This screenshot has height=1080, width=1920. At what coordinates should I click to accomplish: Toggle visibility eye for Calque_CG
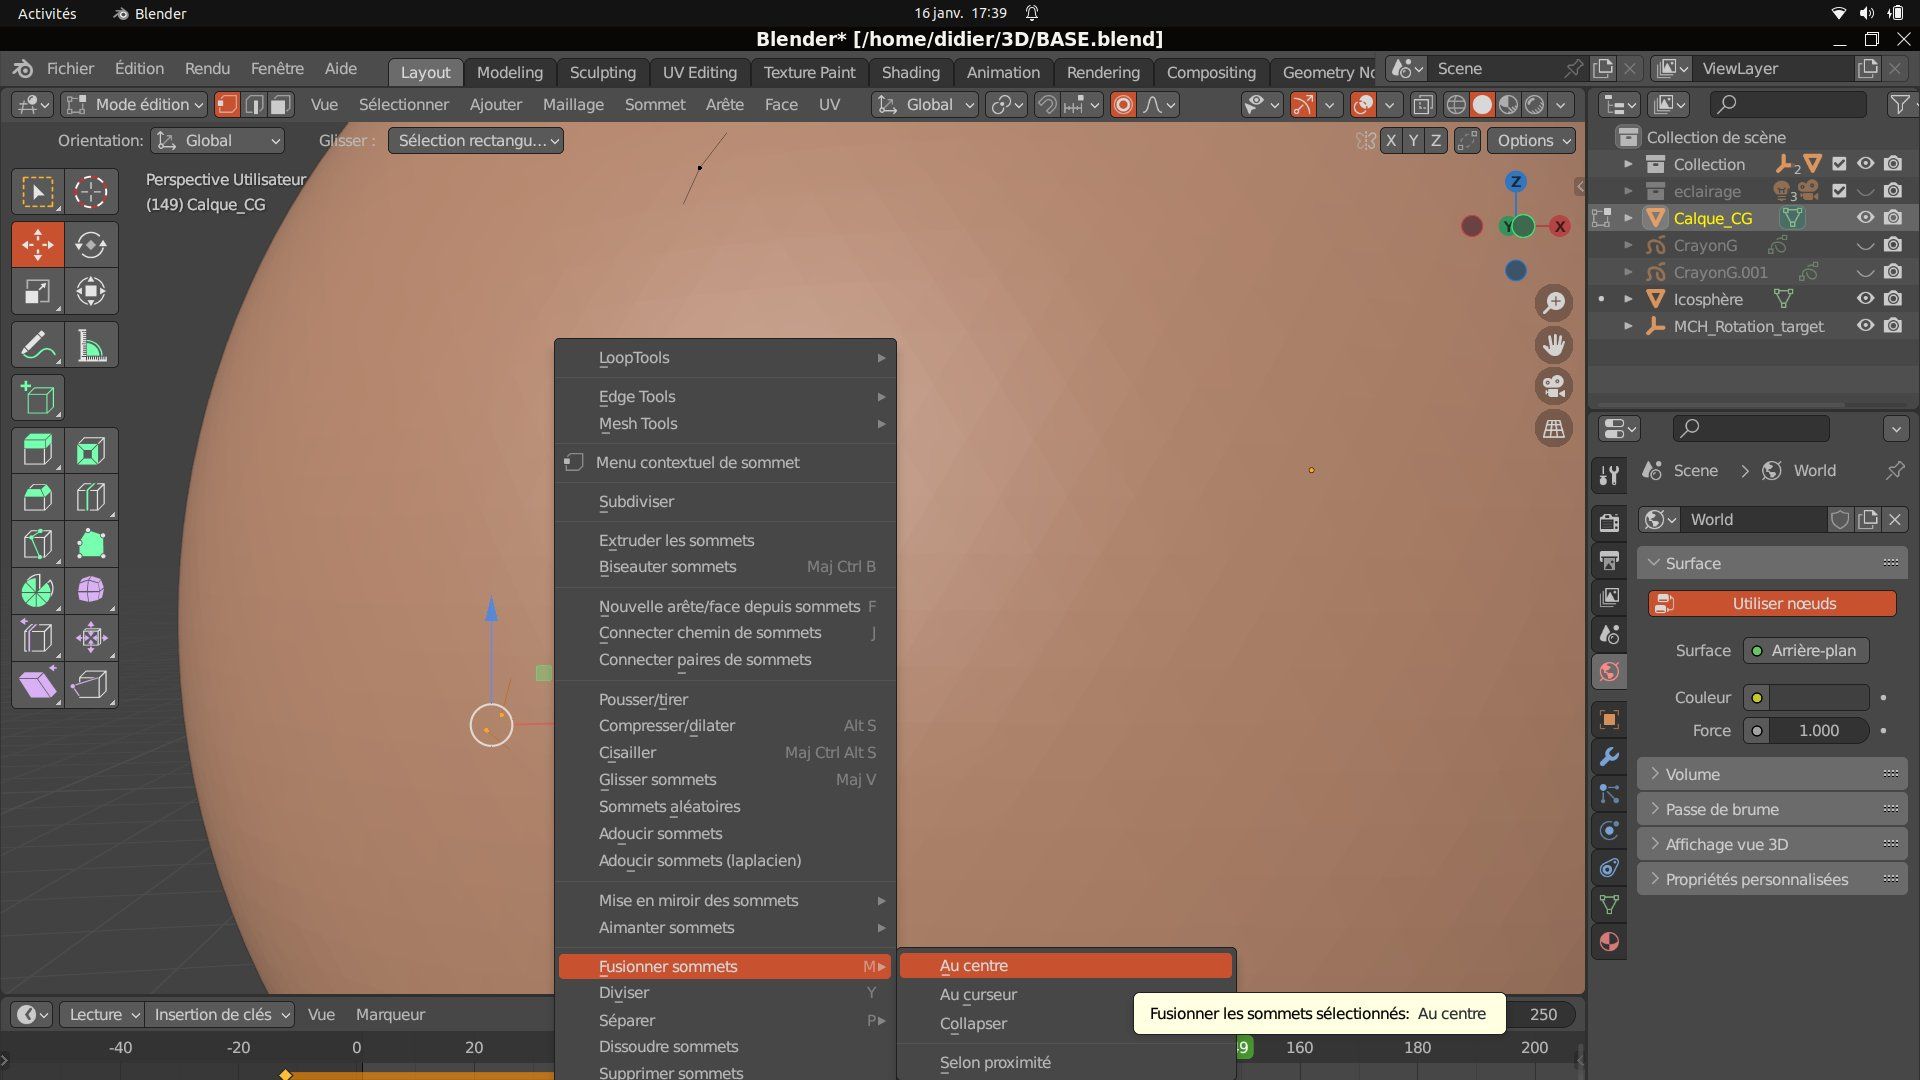1865,218
